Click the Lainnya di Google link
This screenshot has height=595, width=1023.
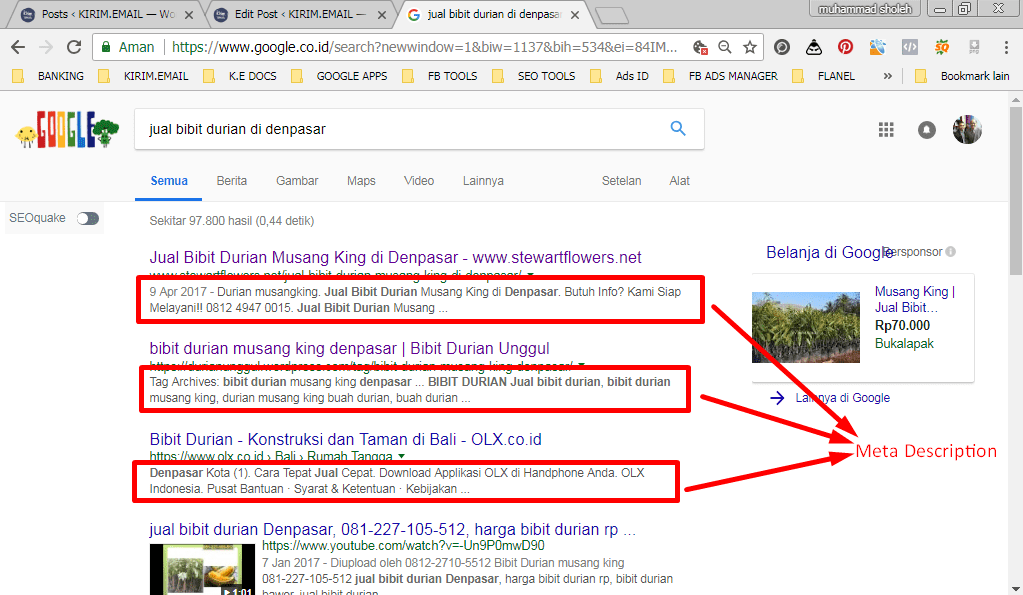[x=842, y=397]
